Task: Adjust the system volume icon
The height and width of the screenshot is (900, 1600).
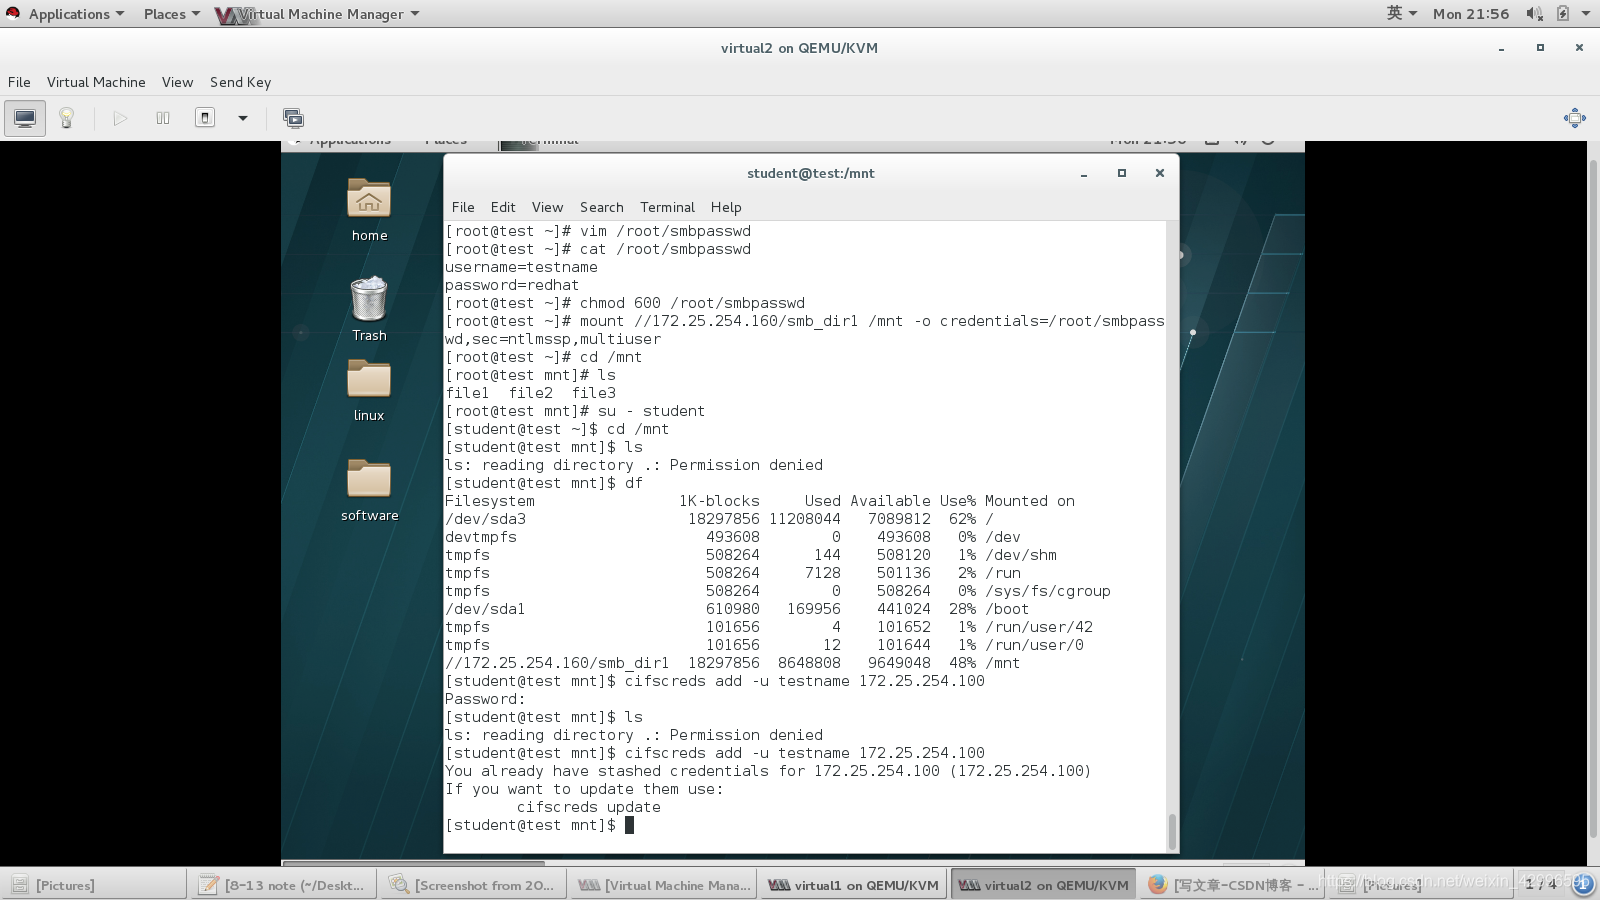Action: click(x=1534, y=13)
